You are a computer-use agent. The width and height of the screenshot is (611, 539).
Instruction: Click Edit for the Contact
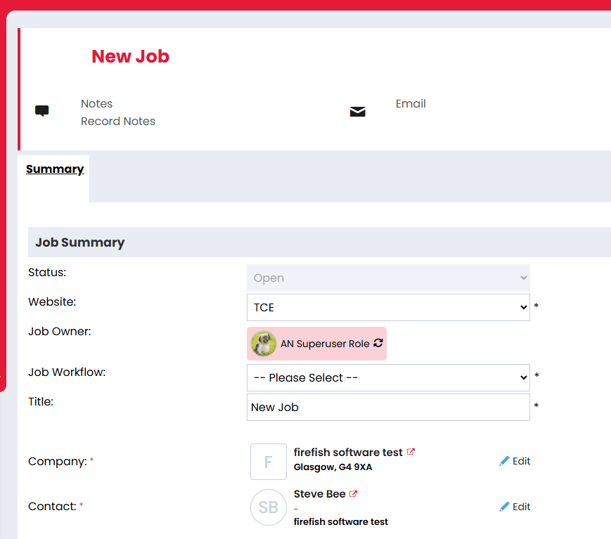[x=521, y=507]
